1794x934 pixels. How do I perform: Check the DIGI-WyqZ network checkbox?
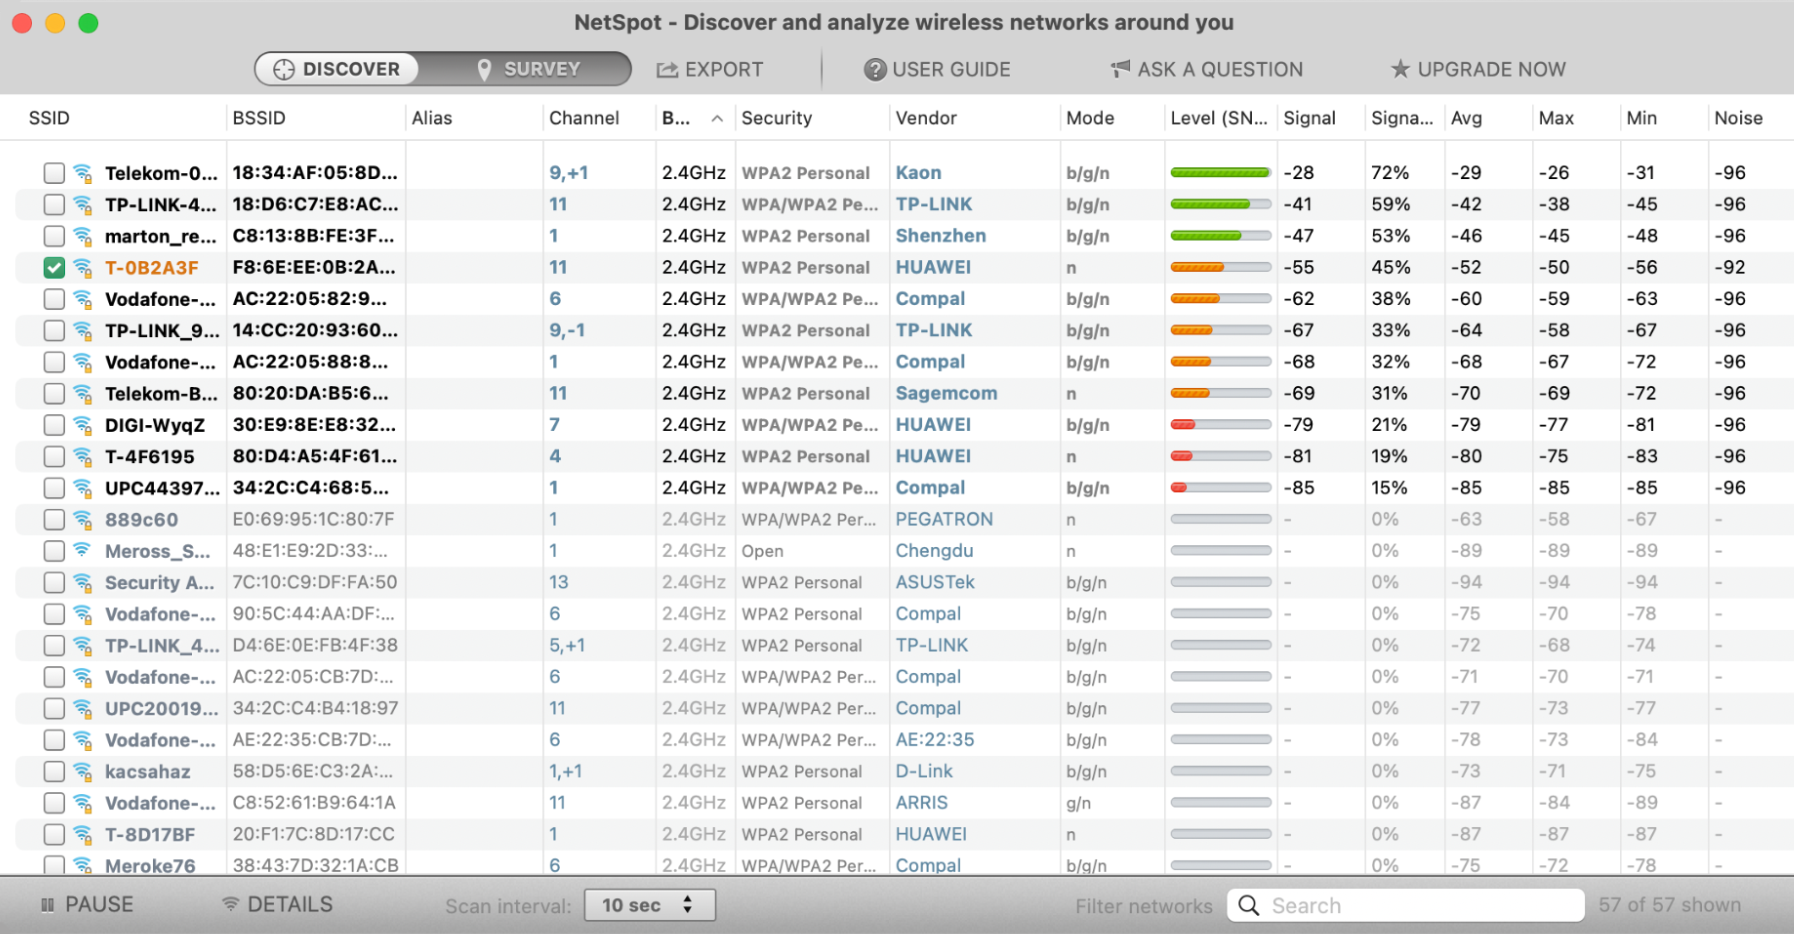[54, 425]
